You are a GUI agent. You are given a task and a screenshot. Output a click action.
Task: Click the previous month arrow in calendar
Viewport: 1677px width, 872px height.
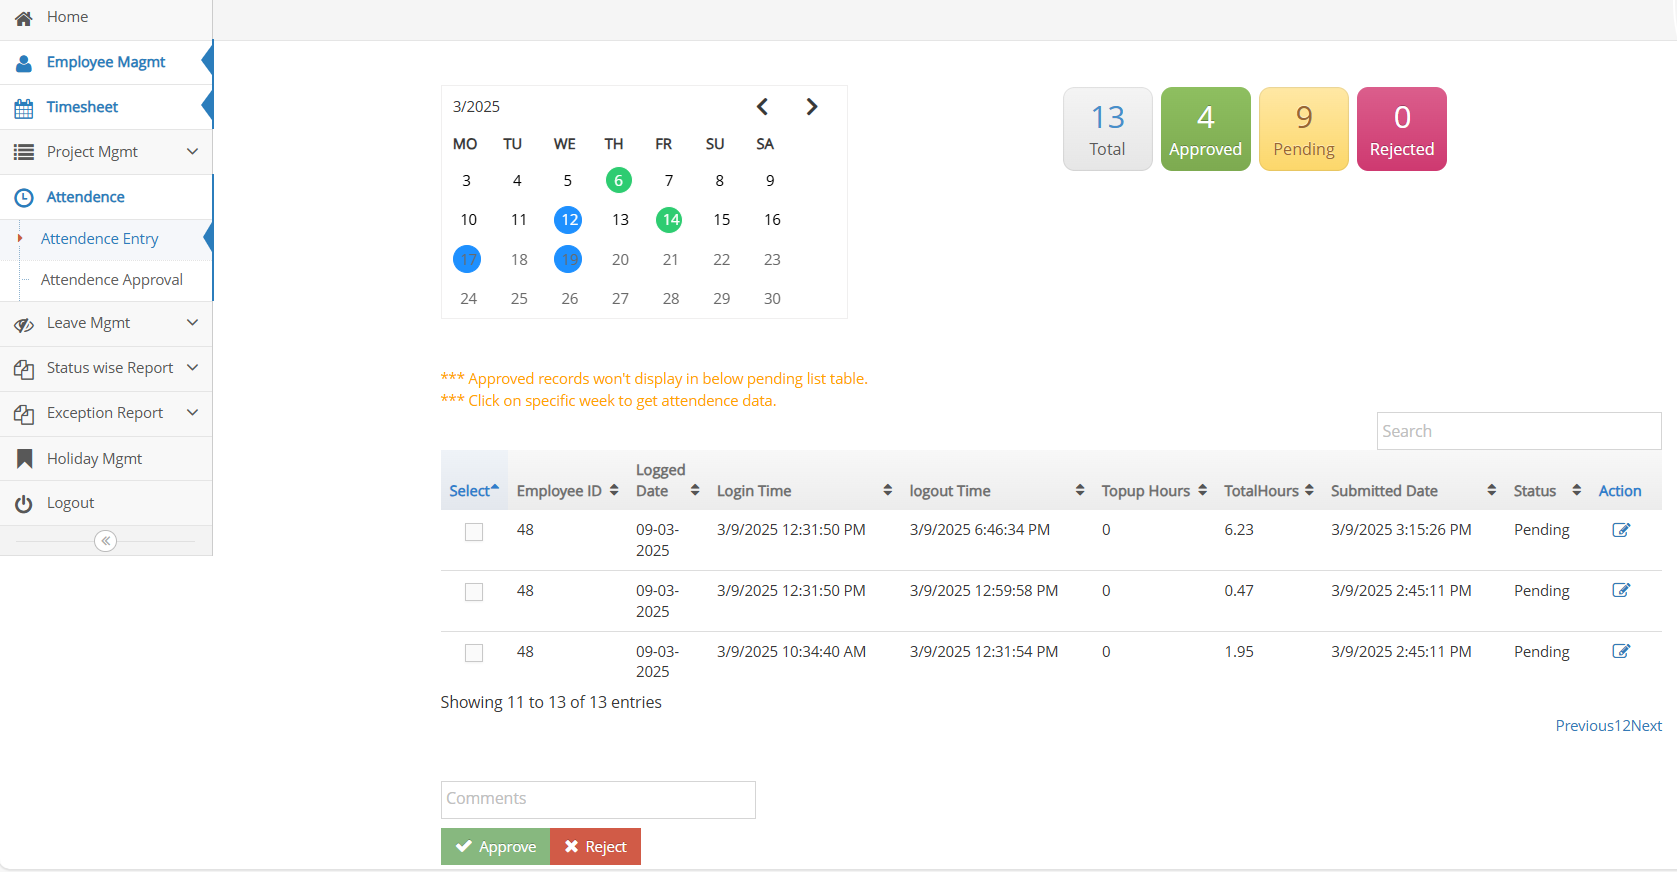click(762, 107)
